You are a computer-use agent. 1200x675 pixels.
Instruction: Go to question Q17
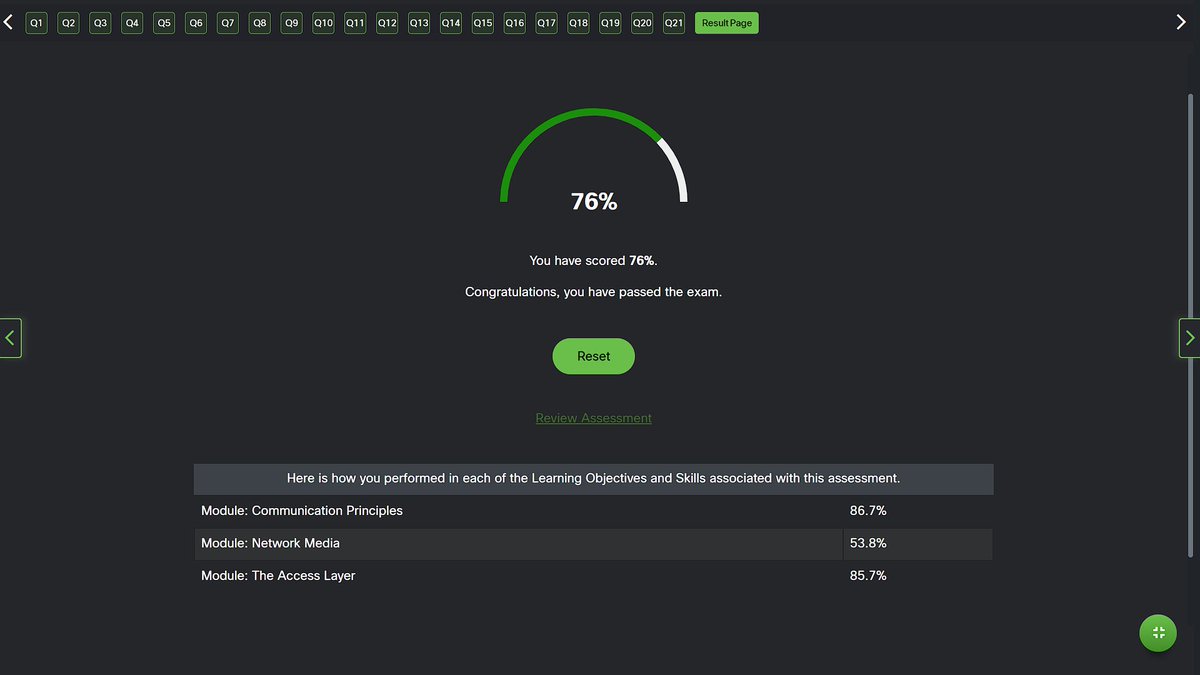(x=546, y=22)
